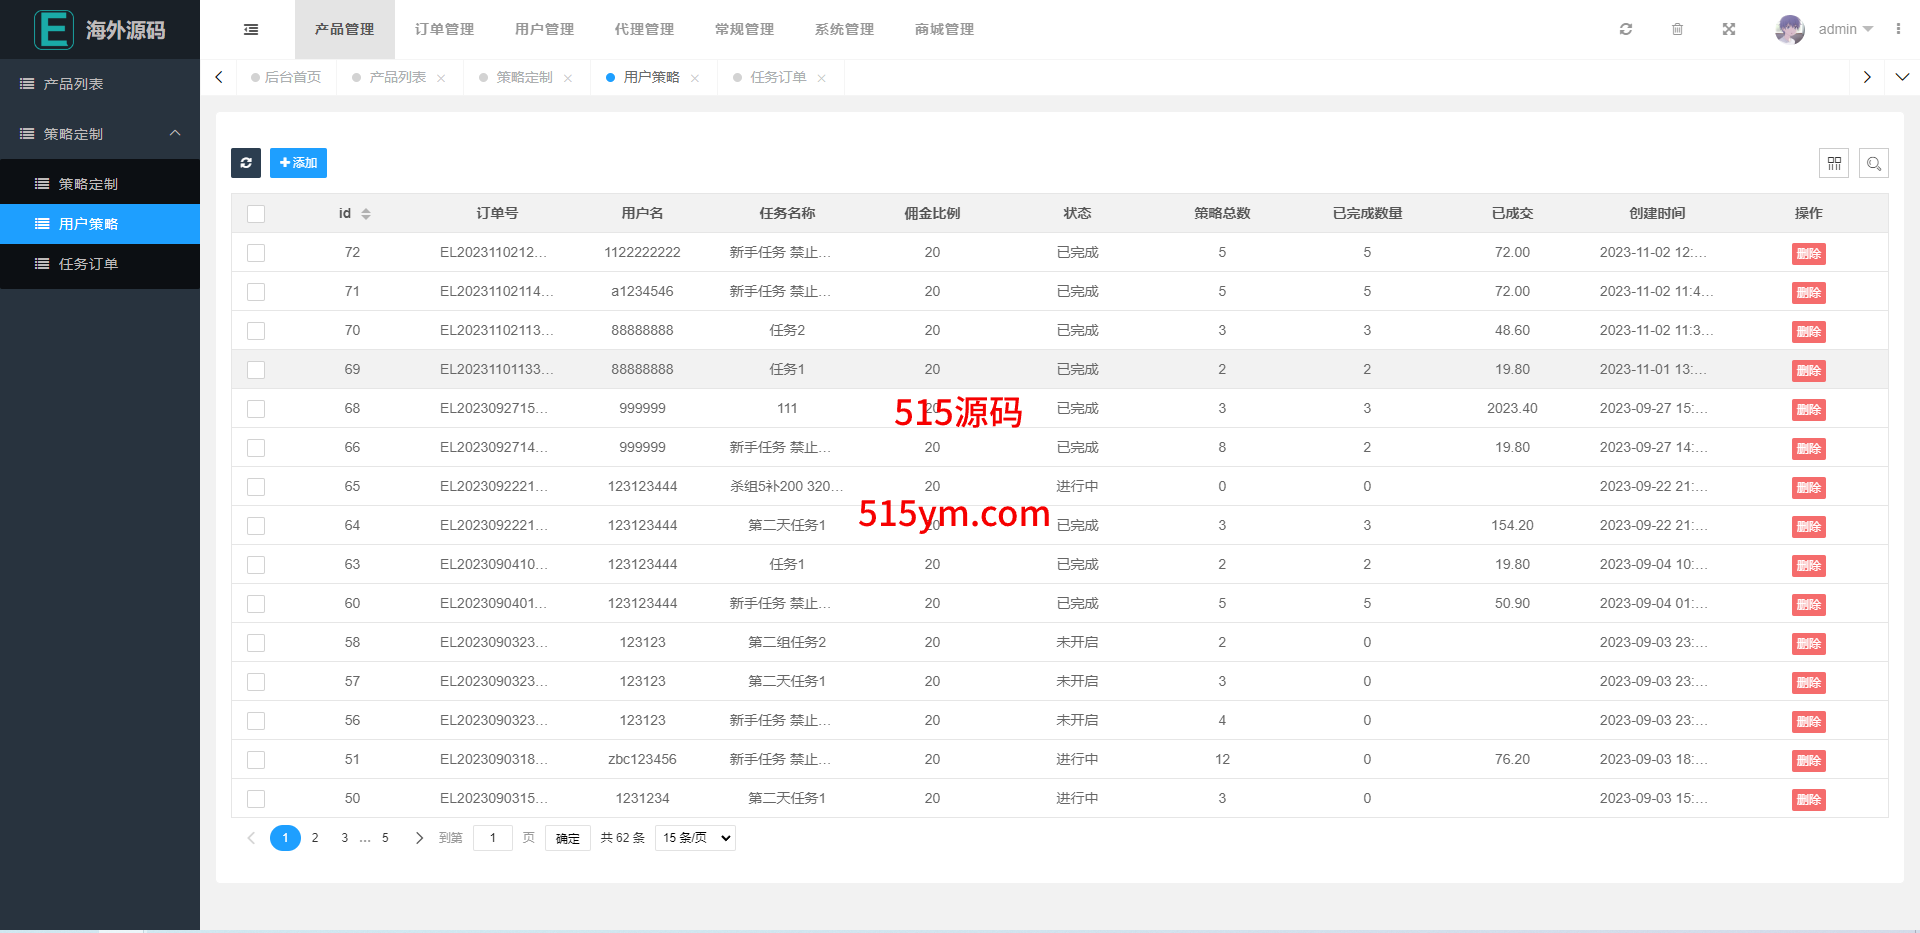Click the dark table refresh button
Screen dimensions: 1920x933
pyautogui.click(x=246, y=163)
